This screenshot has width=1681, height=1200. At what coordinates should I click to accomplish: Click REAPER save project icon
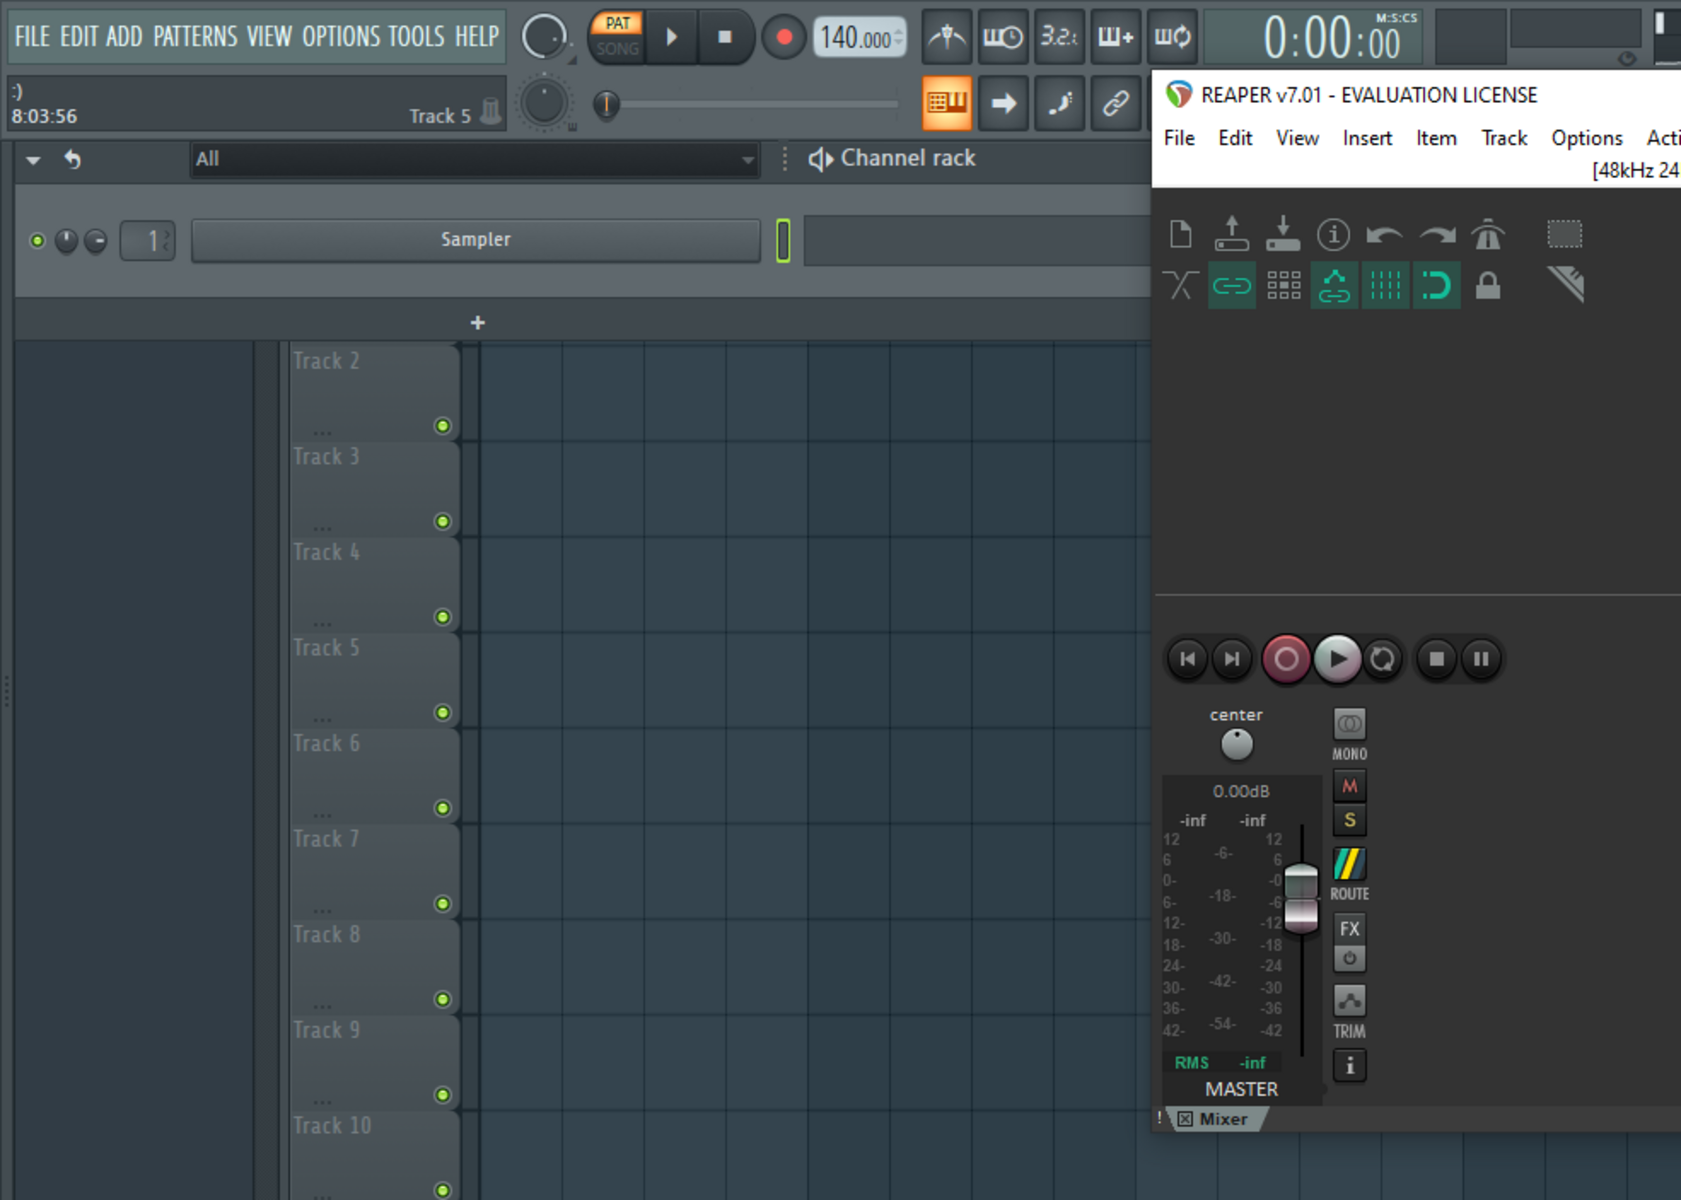(x=1282, y=234)
